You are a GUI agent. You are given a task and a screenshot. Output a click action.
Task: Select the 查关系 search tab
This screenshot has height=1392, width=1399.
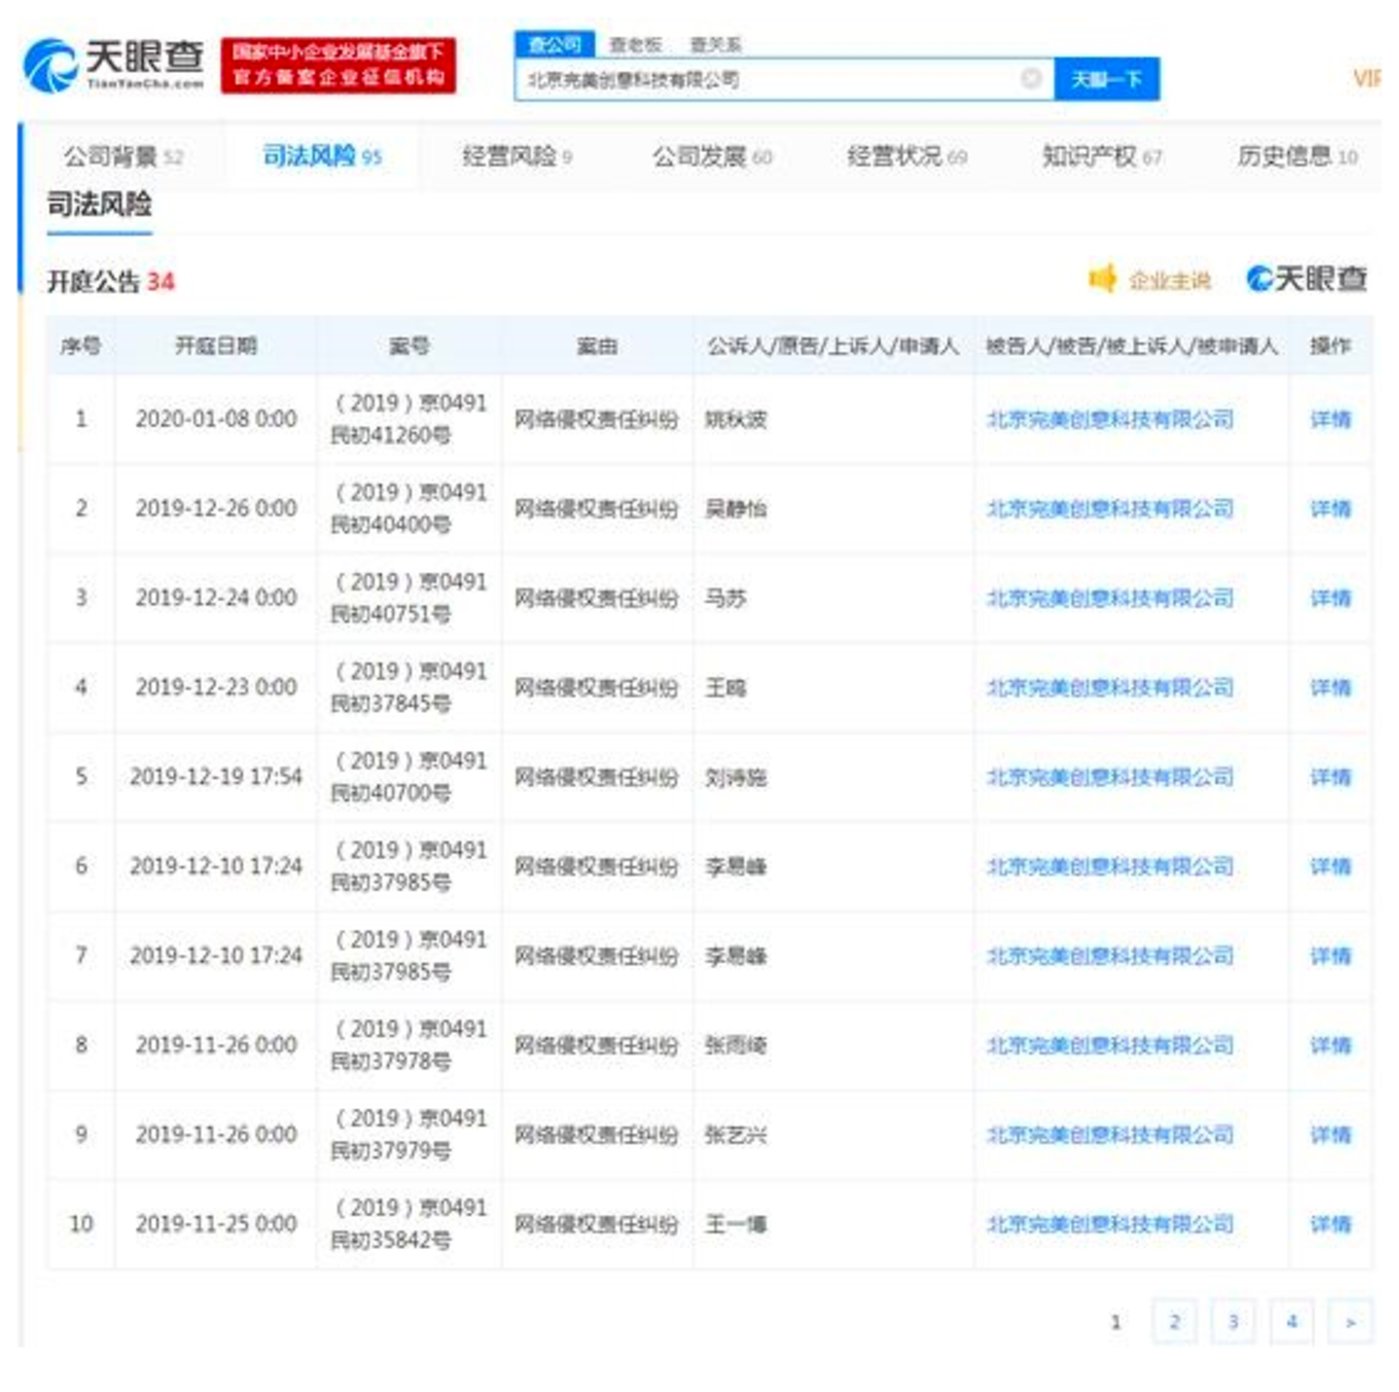pyautogui.click(x=716, y=44)
